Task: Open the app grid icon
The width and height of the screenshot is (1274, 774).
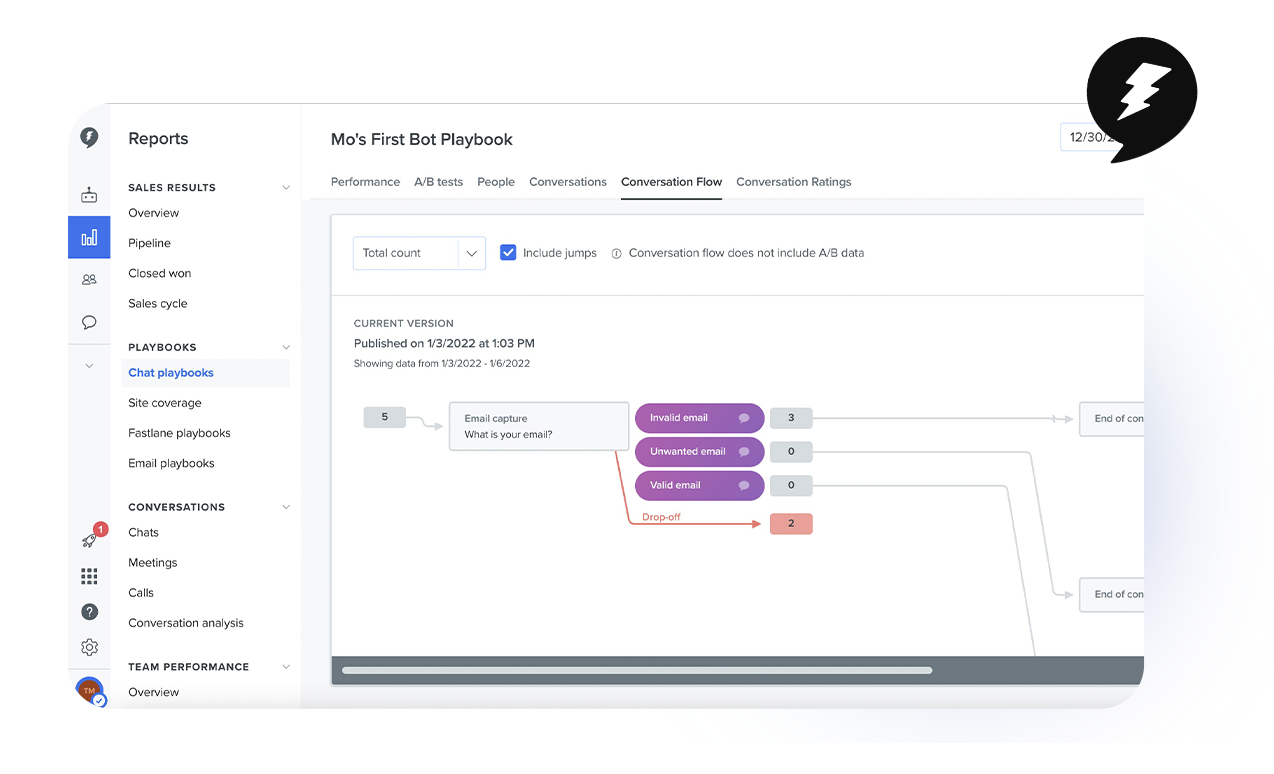Action: coord(89,576)
